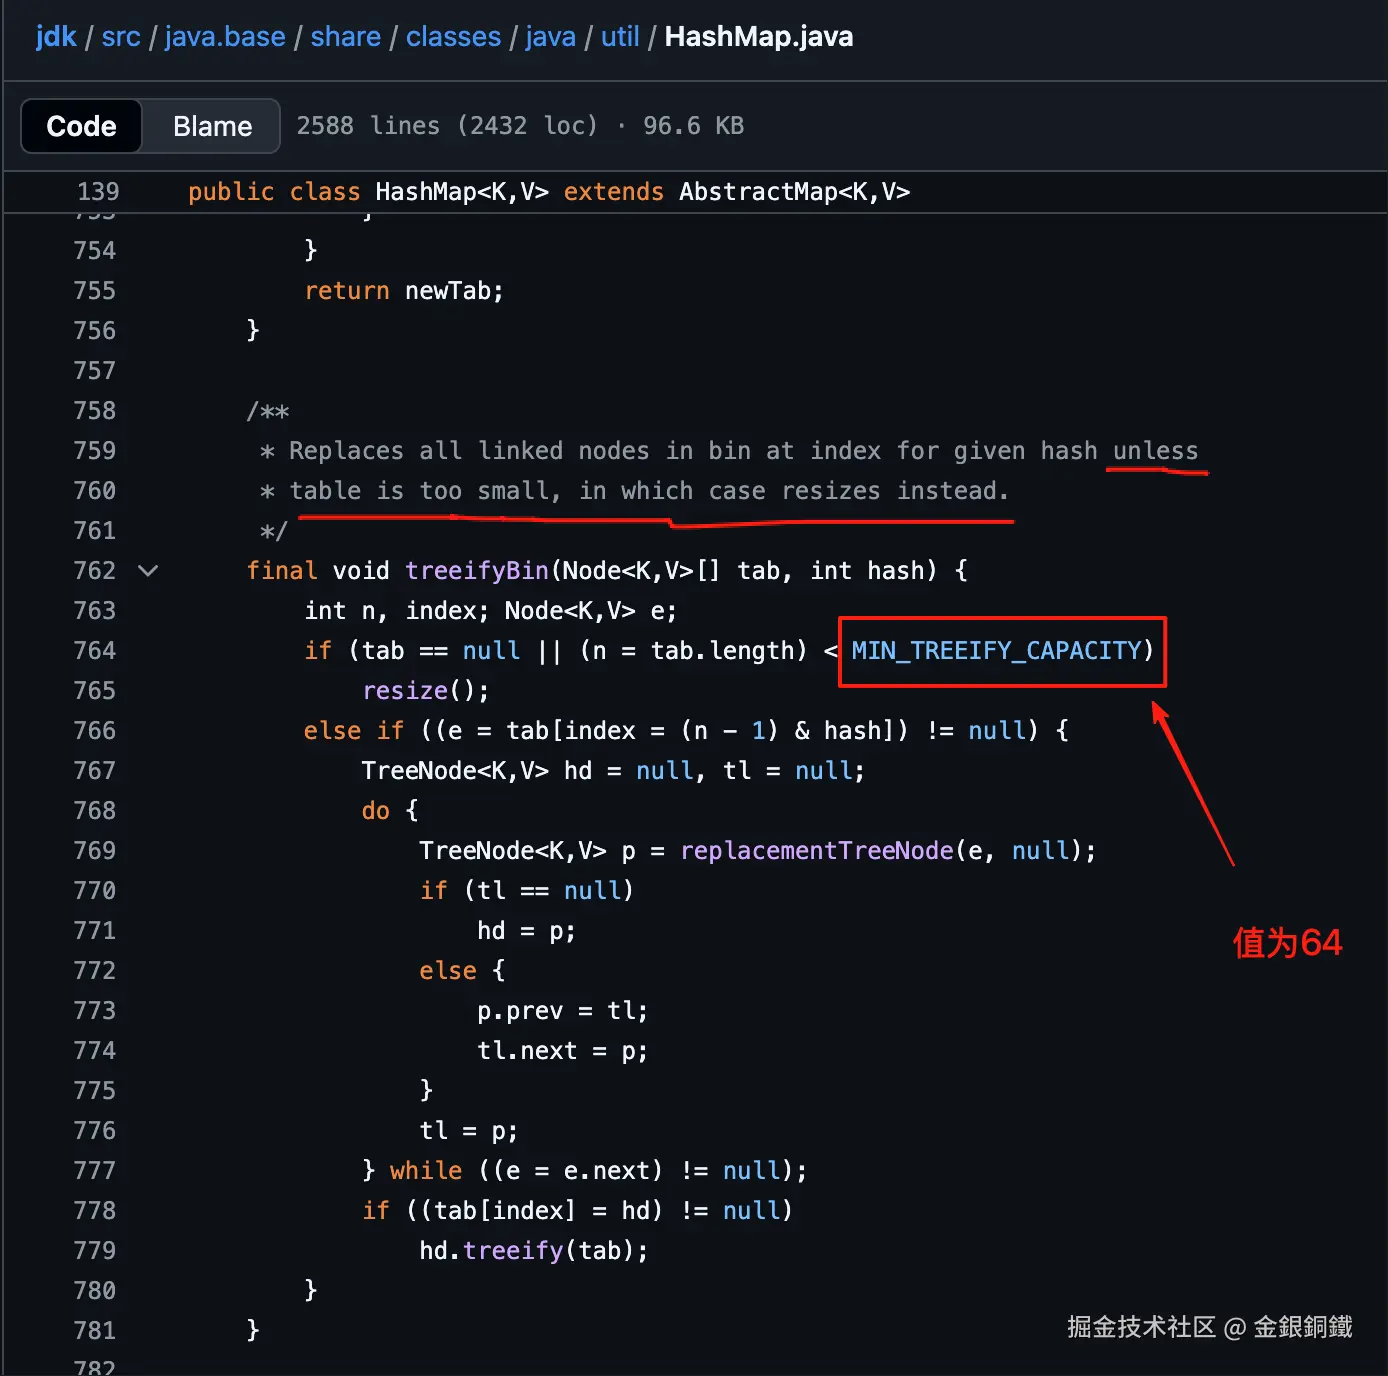
Task: Select line number 759
Action: pyautogui.click(x=95, y=451)
